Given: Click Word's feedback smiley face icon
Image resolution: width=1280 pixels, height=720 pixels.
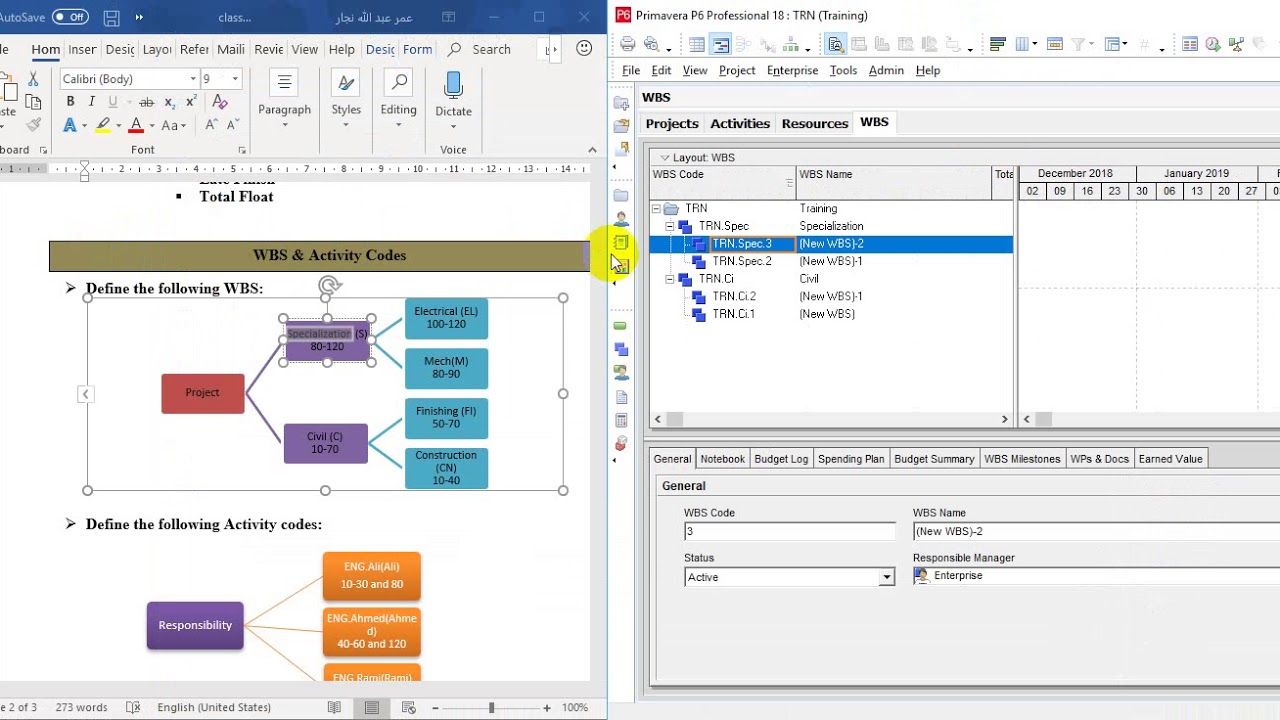Looking at the screenshot, I should point(585,48).
